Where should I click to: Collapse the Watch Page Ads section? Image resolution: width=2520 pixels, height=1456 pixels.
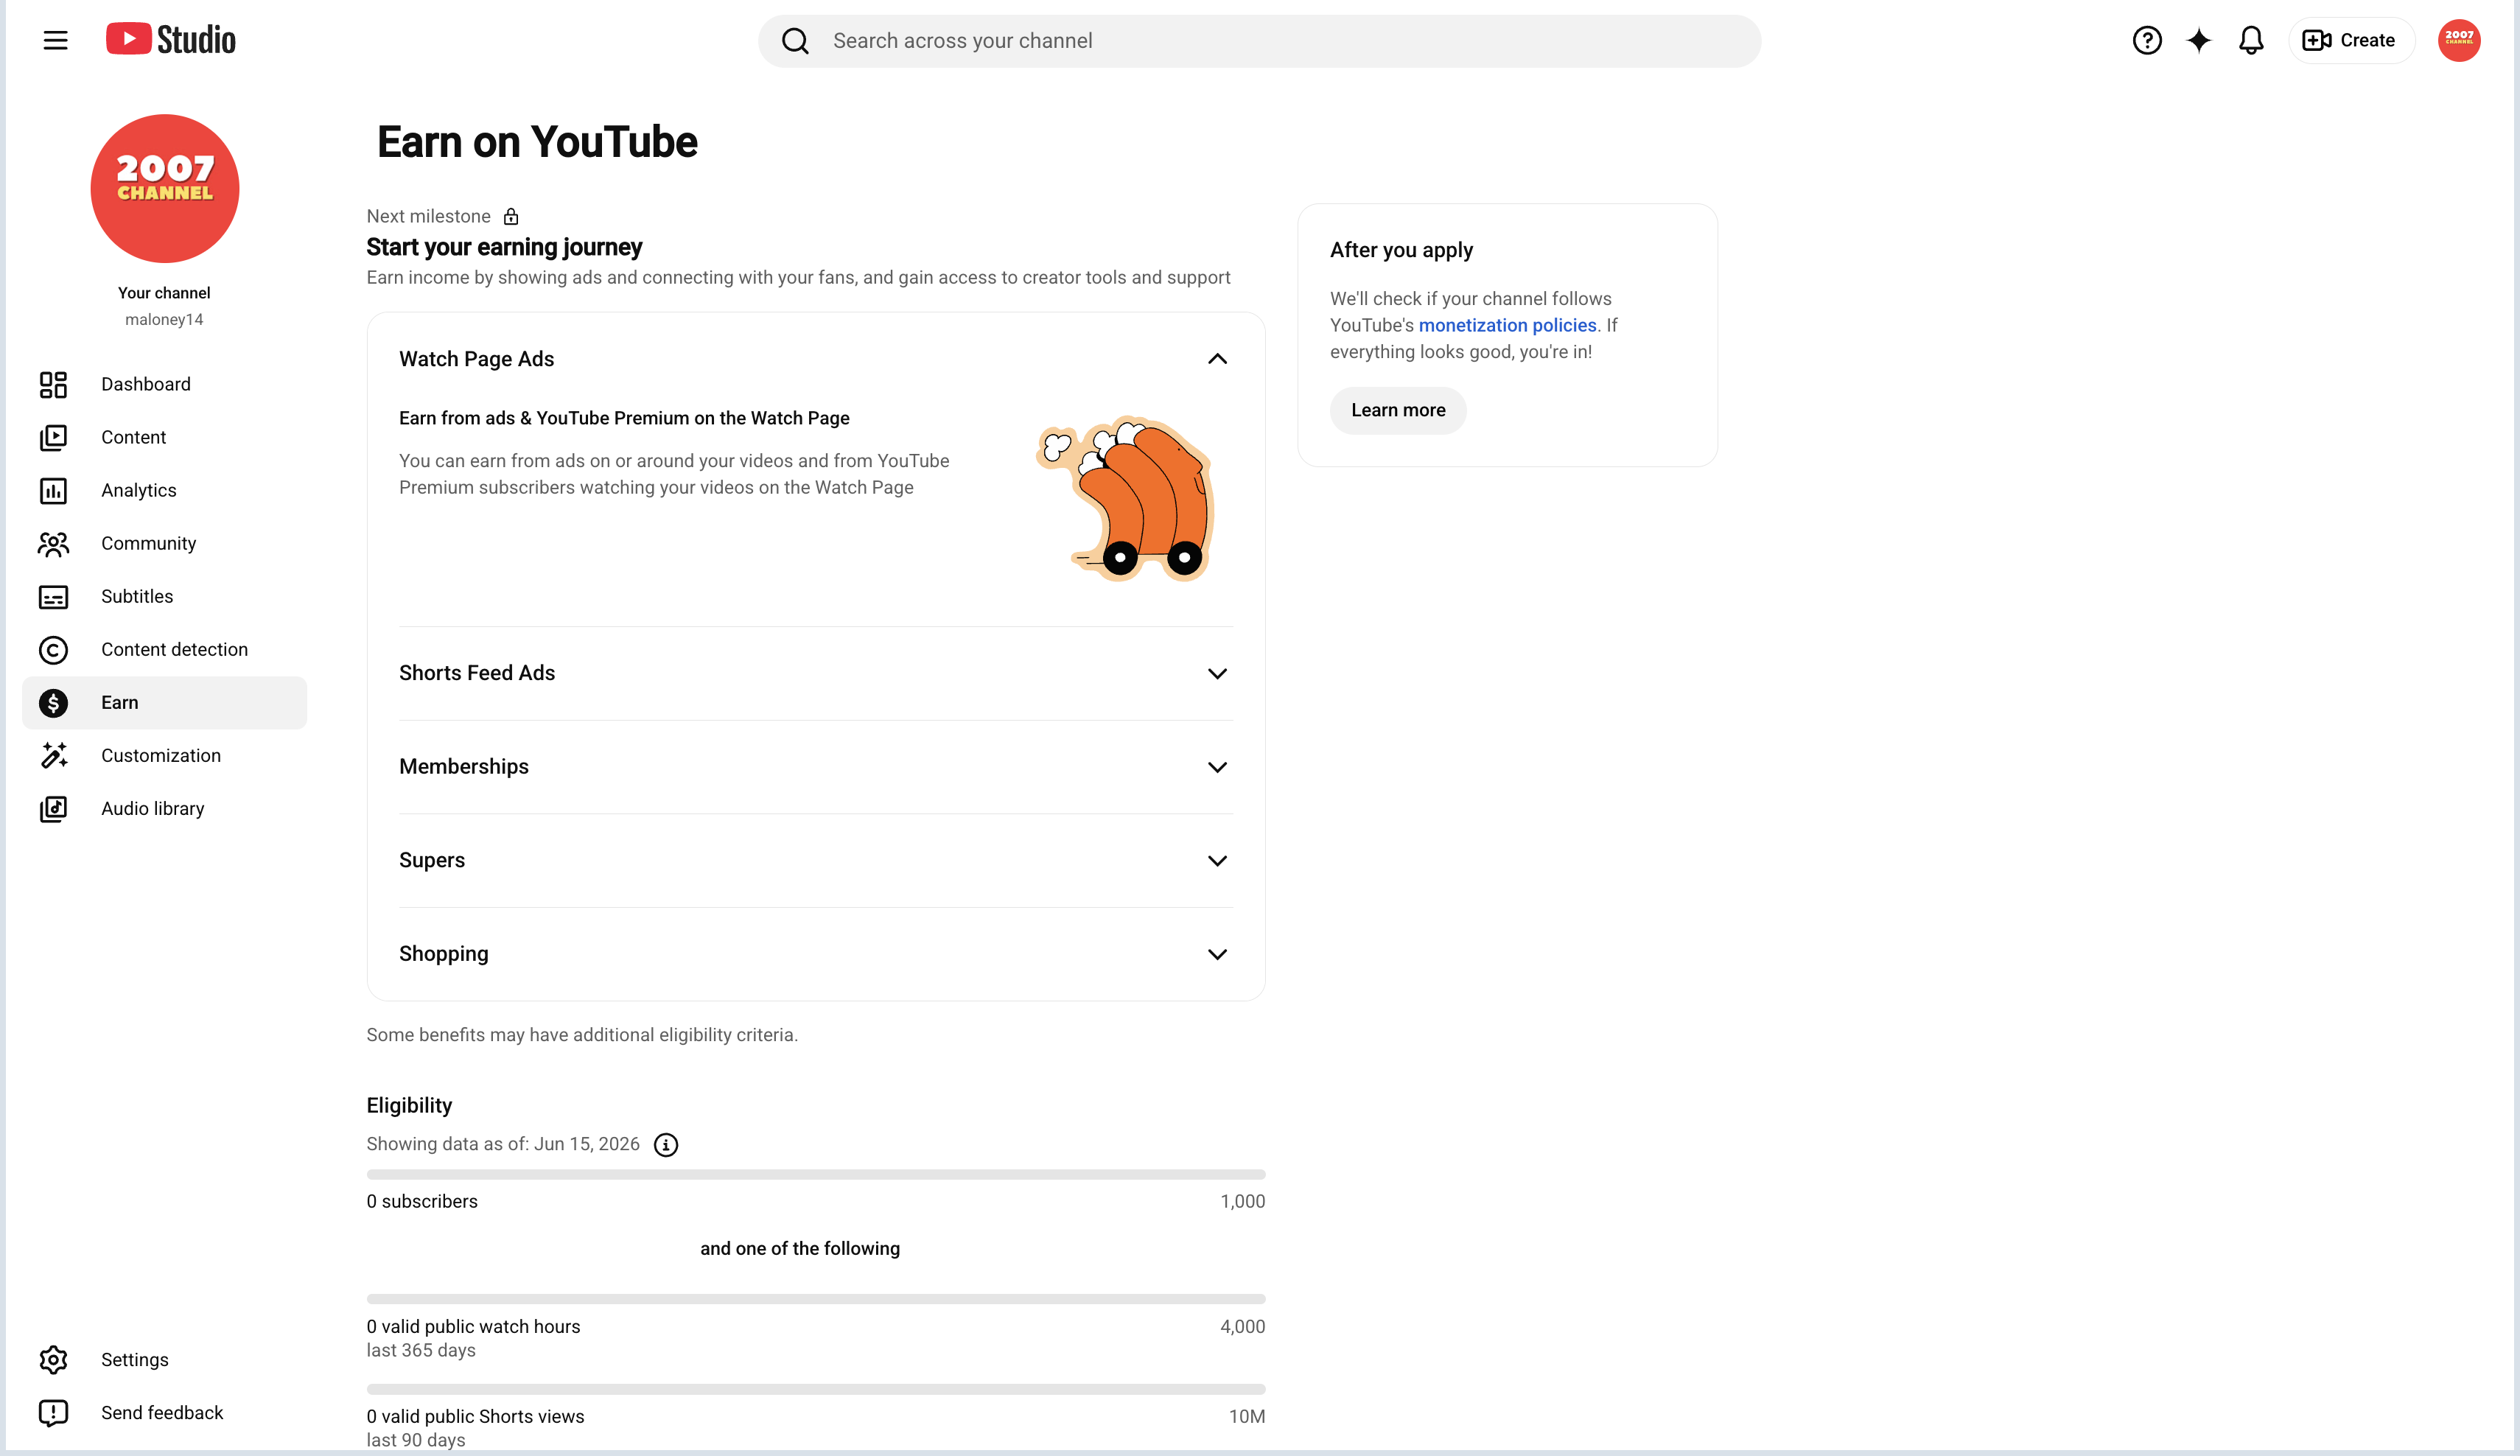[x=1216, y=358]
